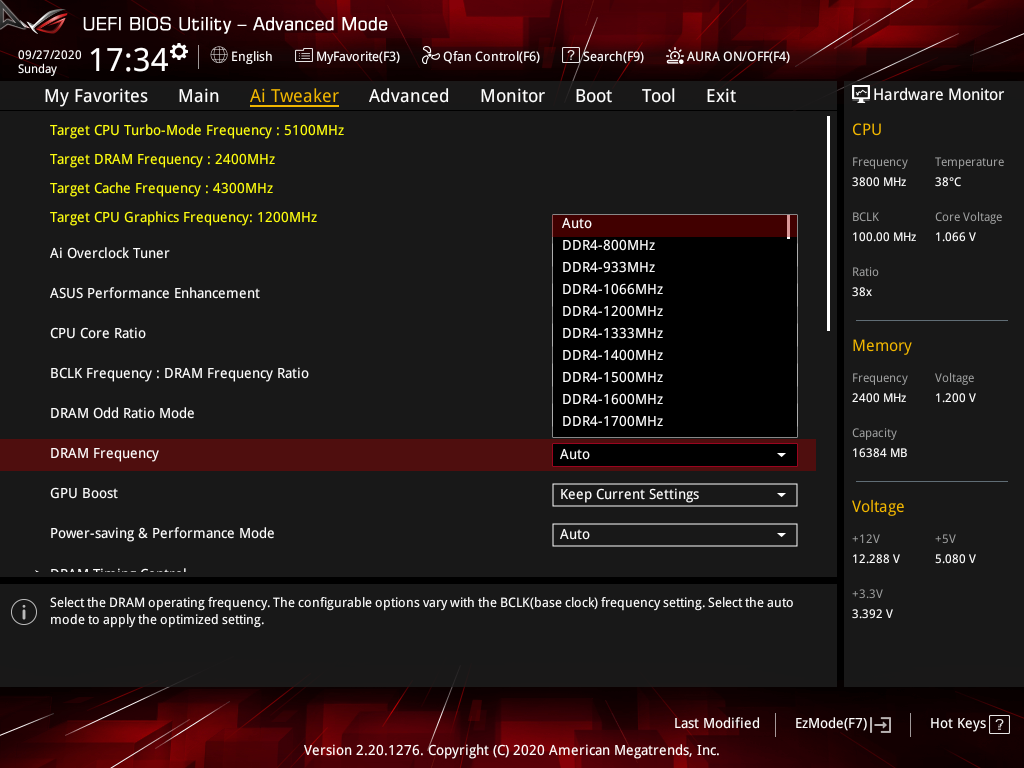Choose DDR4-1333MHz option
1024x768 pixels.
(x=671, y=334)
